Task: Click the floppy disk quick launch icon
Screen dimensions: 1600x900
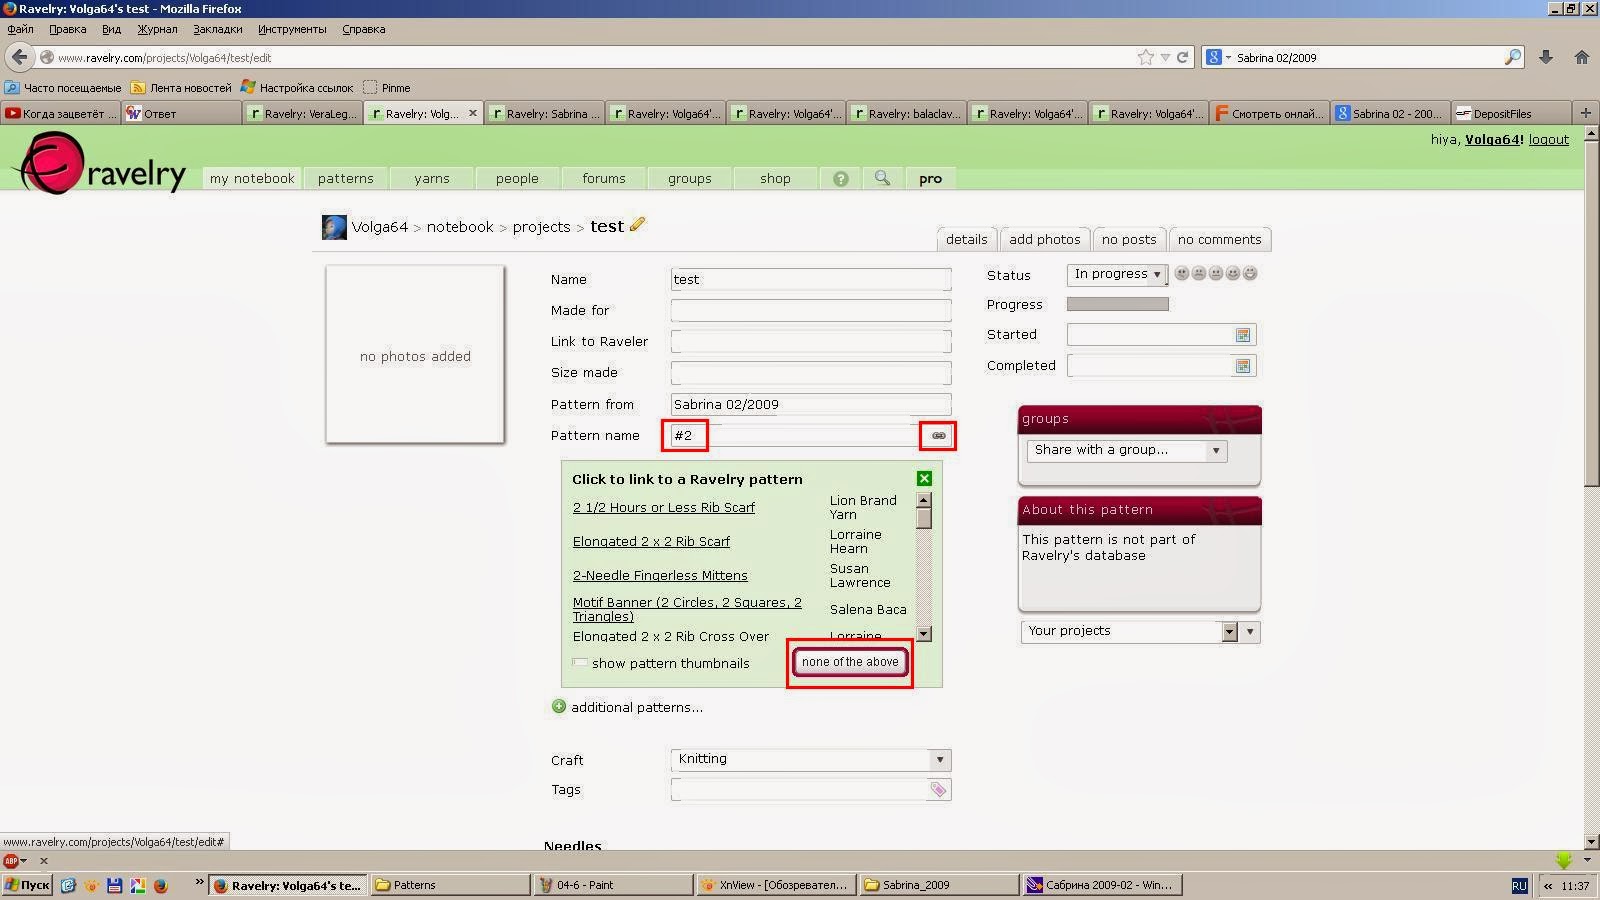Action: click(114, 885)
